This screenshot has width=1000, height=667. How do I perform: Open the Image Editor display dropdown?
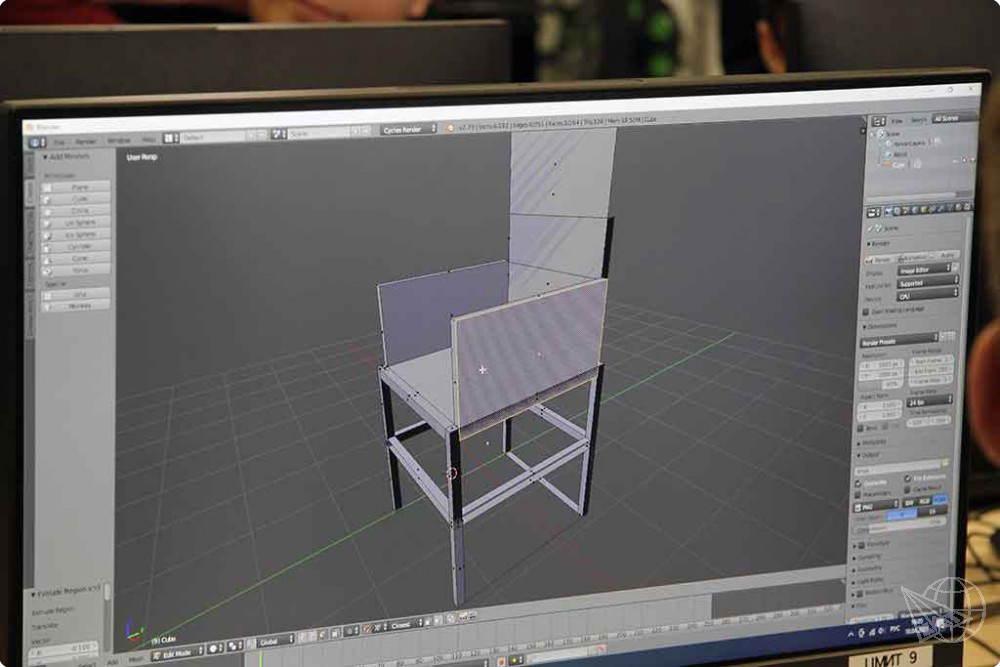(x=925, y=270)
